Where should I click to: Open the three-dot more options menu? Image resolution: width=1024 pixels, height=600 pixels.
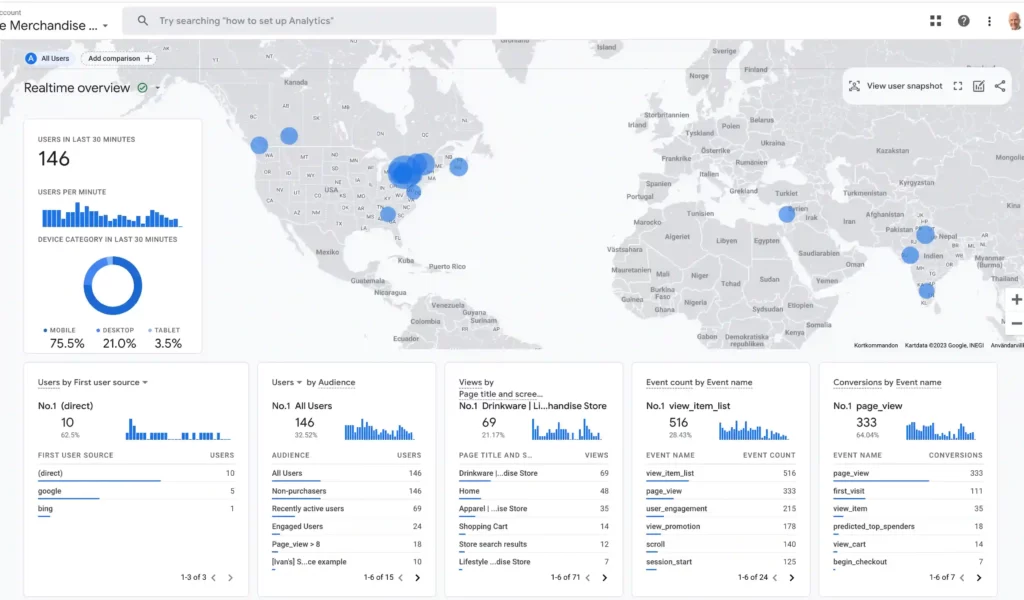click(x=989, y=21)
